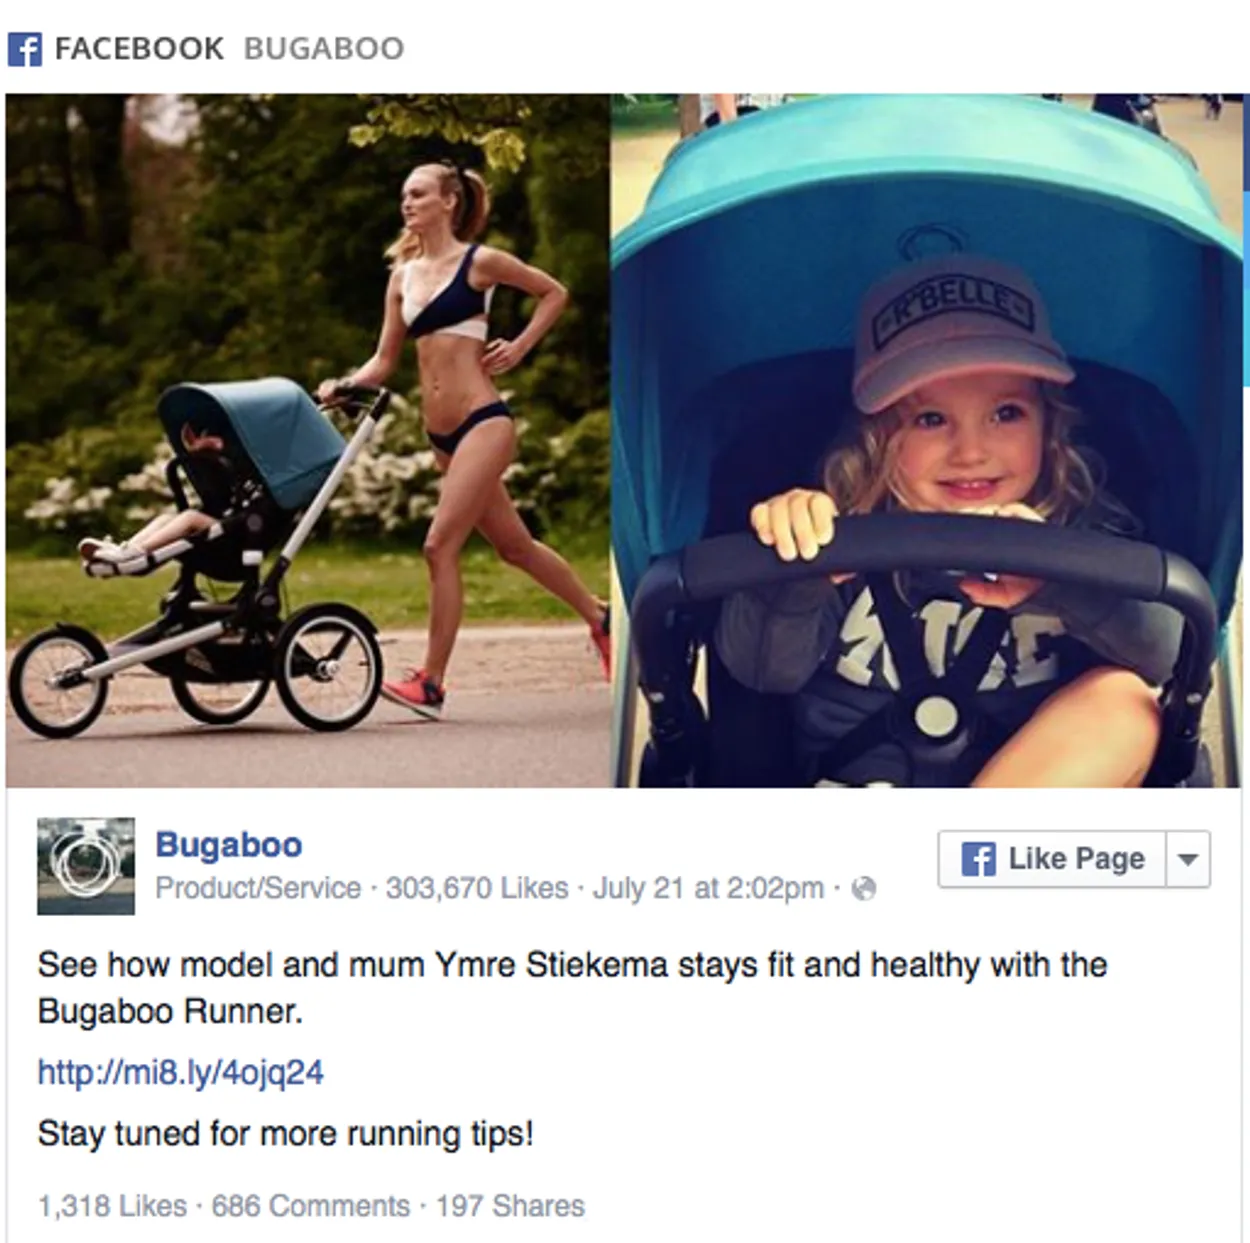Click the Stay tuned for more running tips text

(x=286, y=1134)
